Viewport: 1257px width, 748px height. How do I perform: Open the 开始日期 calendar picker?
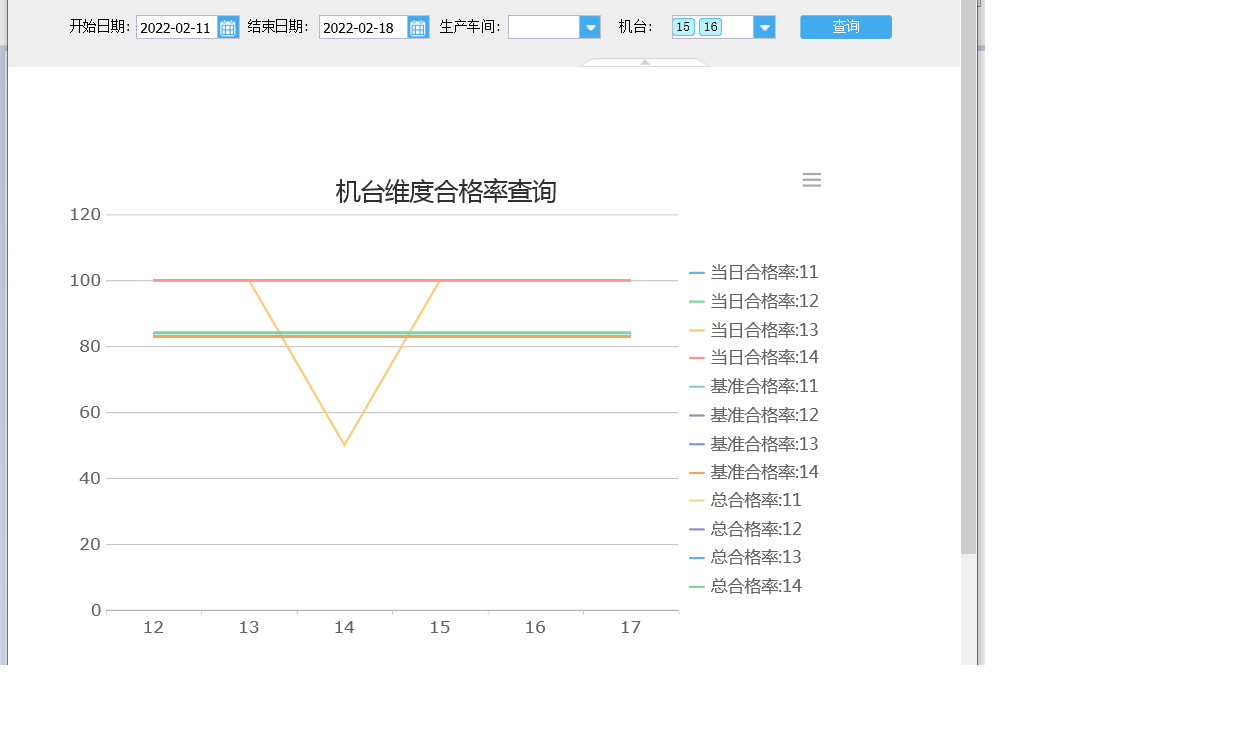[228, 28]
